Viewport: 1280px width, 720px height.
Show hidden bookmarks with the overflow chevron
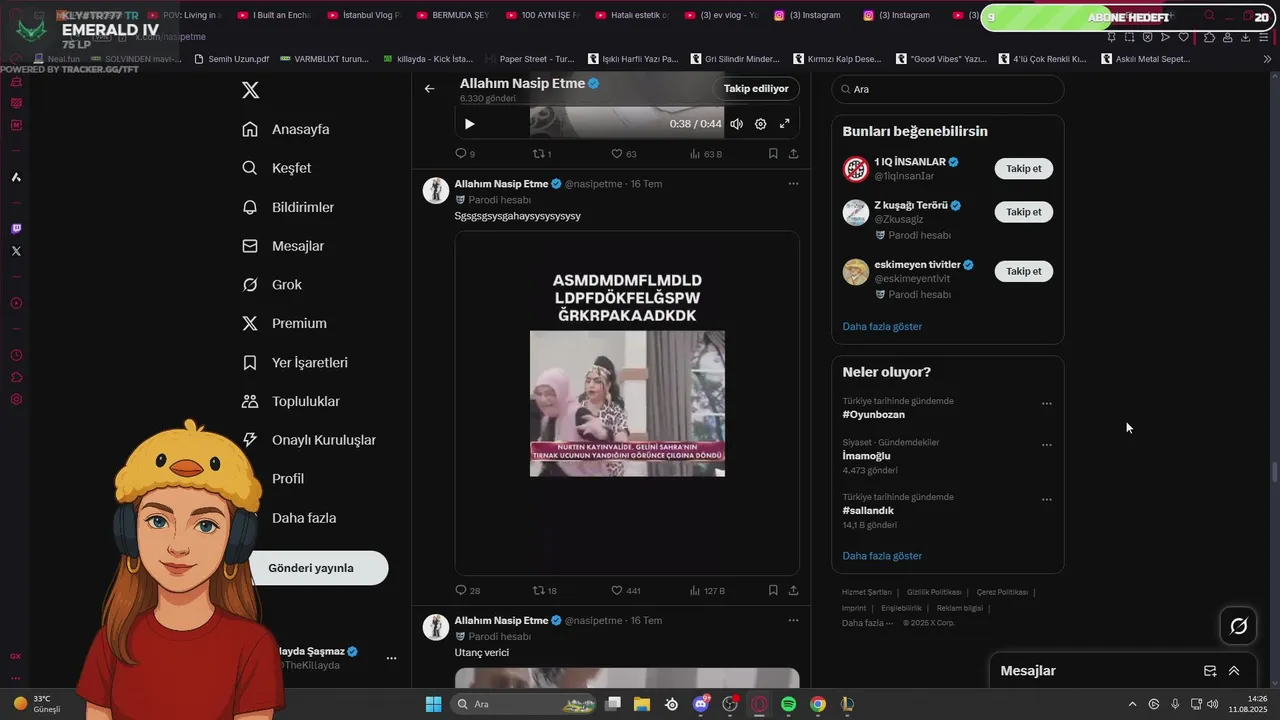[x=1268, y=59]
